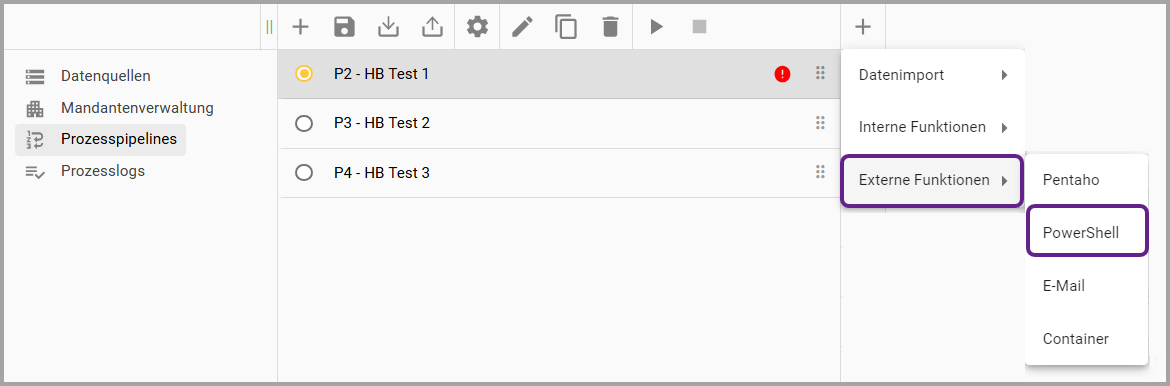Select the P2 - HB Test 1 radio button

304,73
